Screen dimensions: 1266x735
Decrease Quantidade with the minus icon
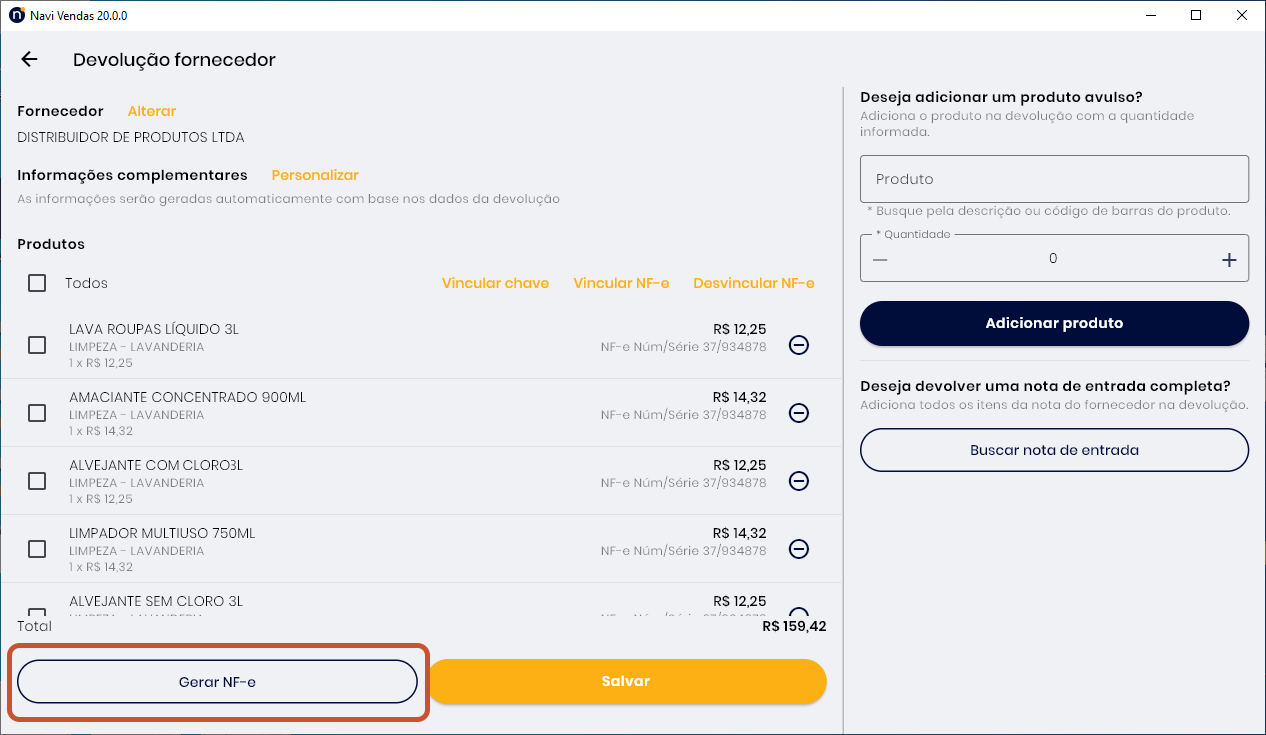click(880, 259)
